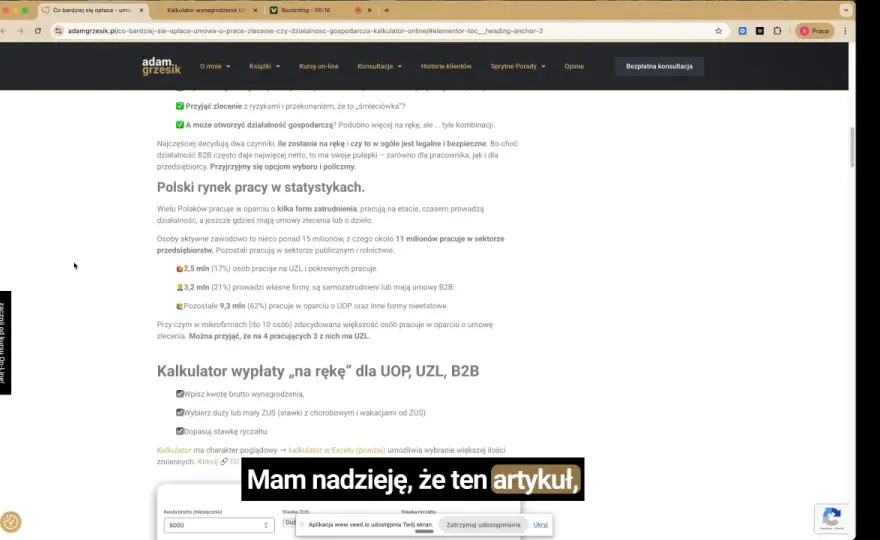Open 'Kursy on-line' menu item

pyautogui.click(x=318, y=66)
